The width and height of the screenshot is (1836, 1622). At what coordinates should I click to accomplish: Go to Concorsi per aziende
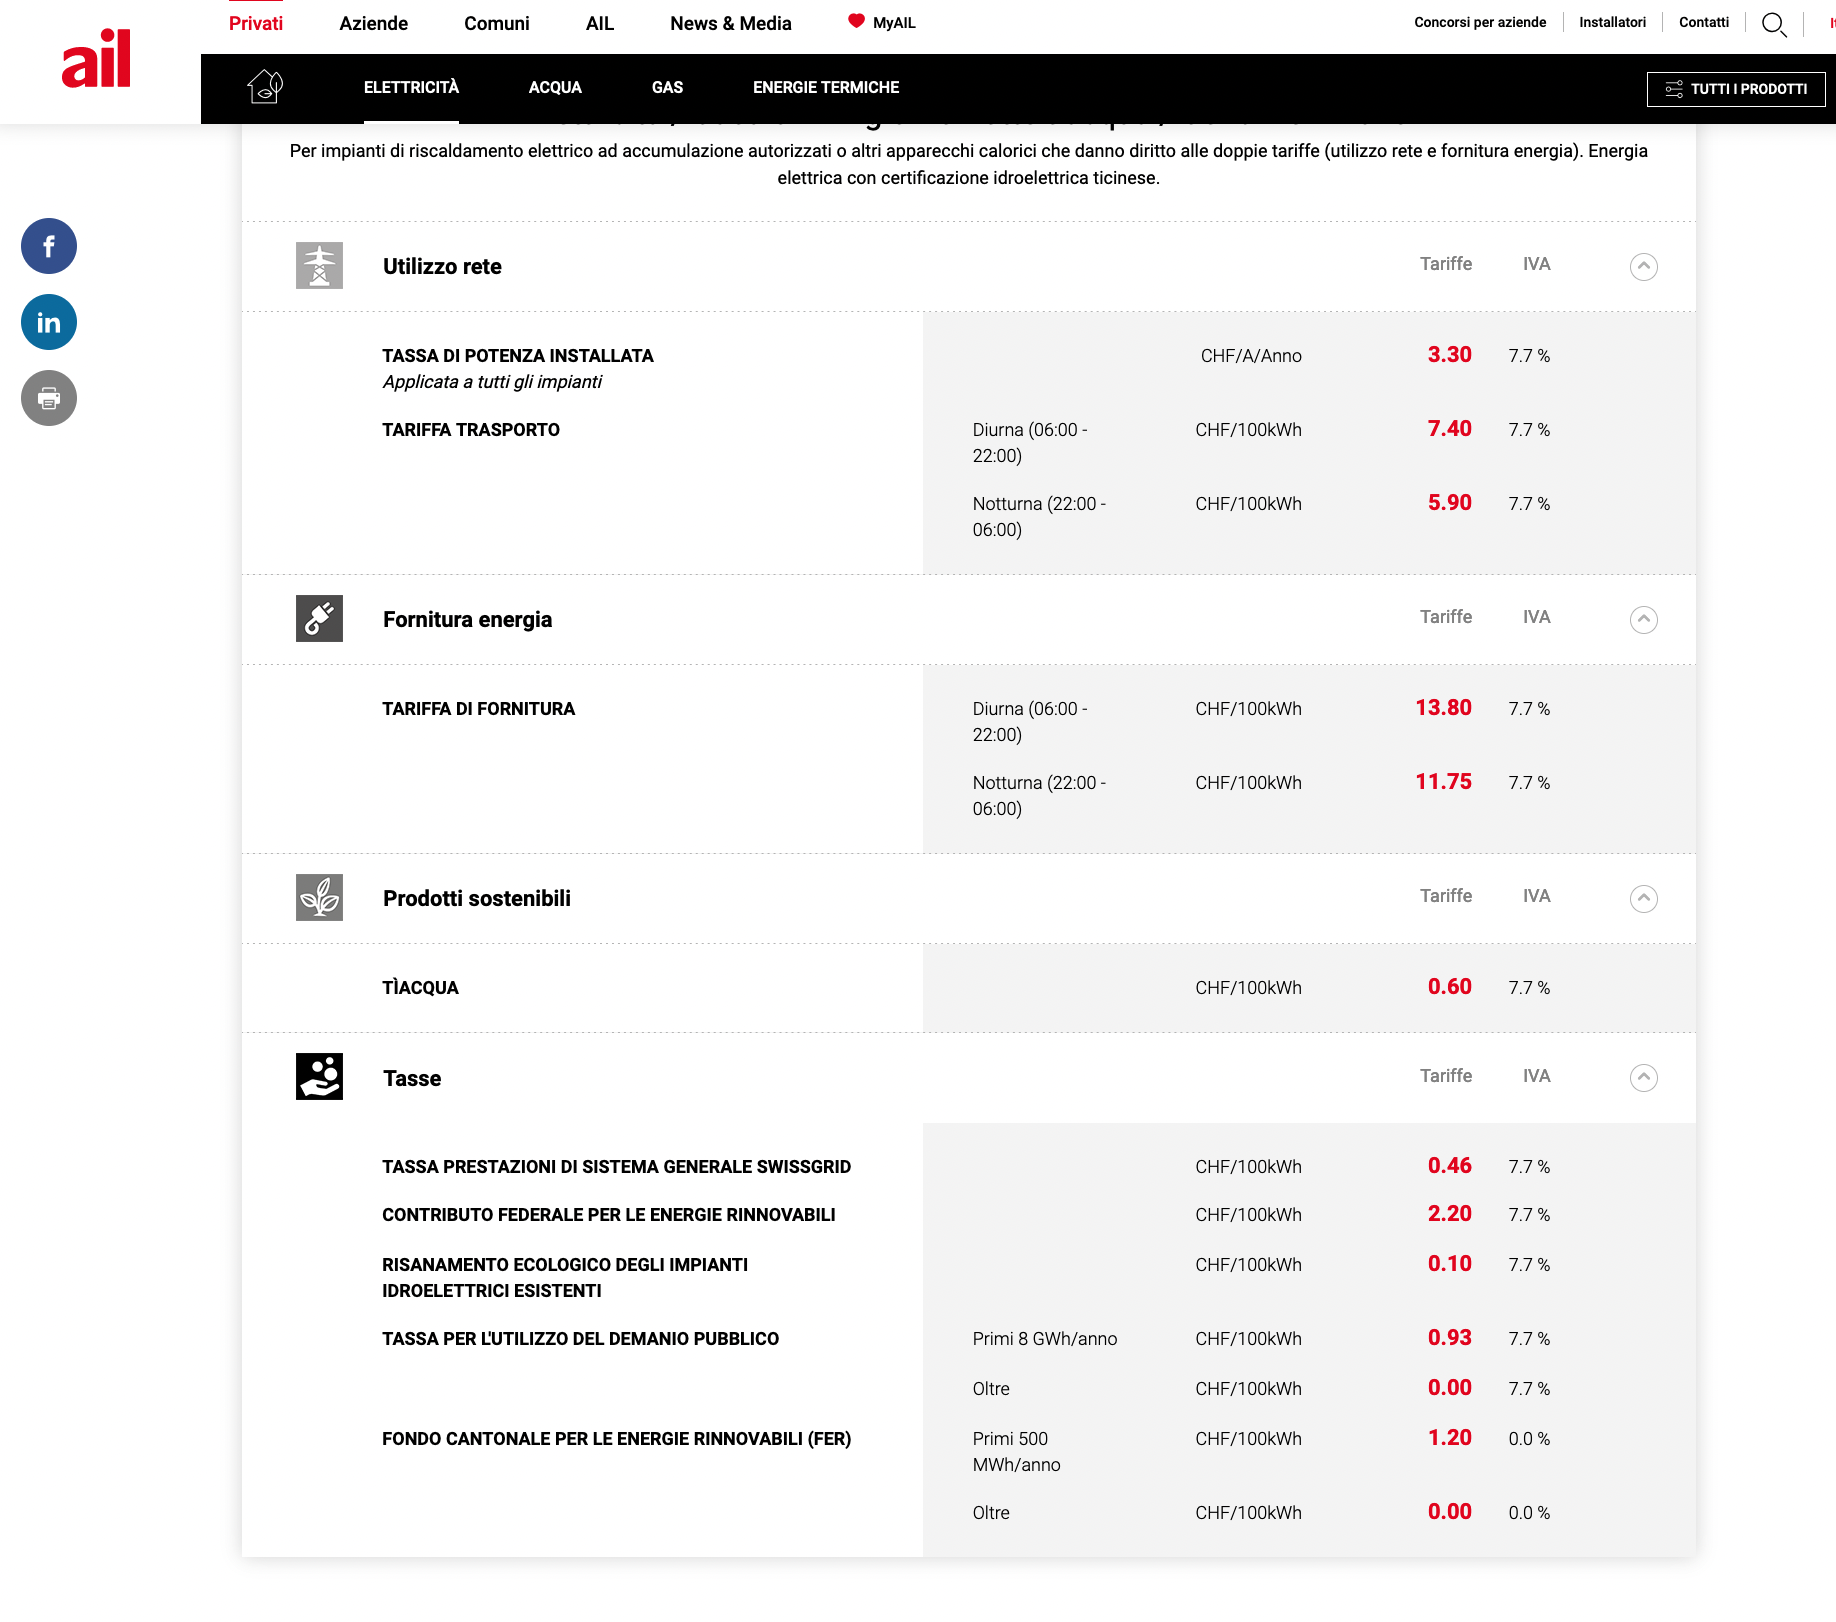click(1479, 22)
